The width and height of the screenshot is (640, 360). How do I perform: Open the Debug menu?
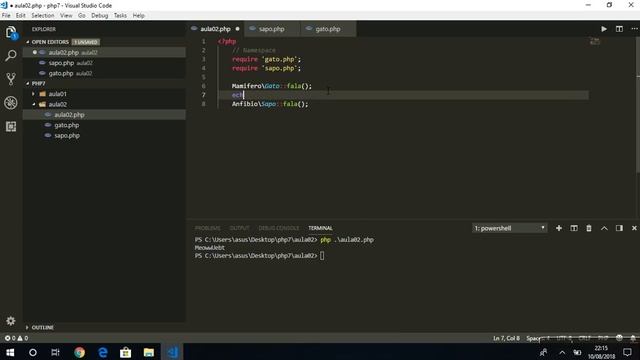coord(100,16)
